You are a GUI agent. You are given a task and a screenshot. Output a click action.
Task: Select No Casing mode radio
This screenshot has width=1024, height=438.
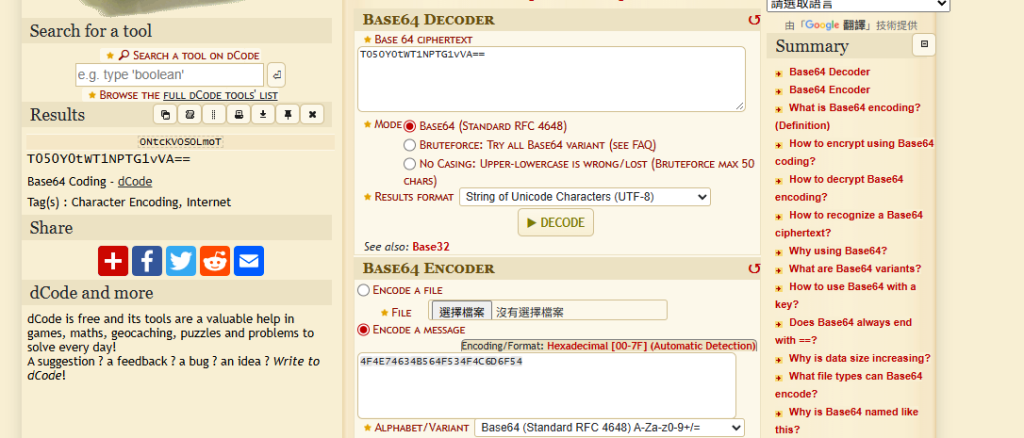coord(409,163)
